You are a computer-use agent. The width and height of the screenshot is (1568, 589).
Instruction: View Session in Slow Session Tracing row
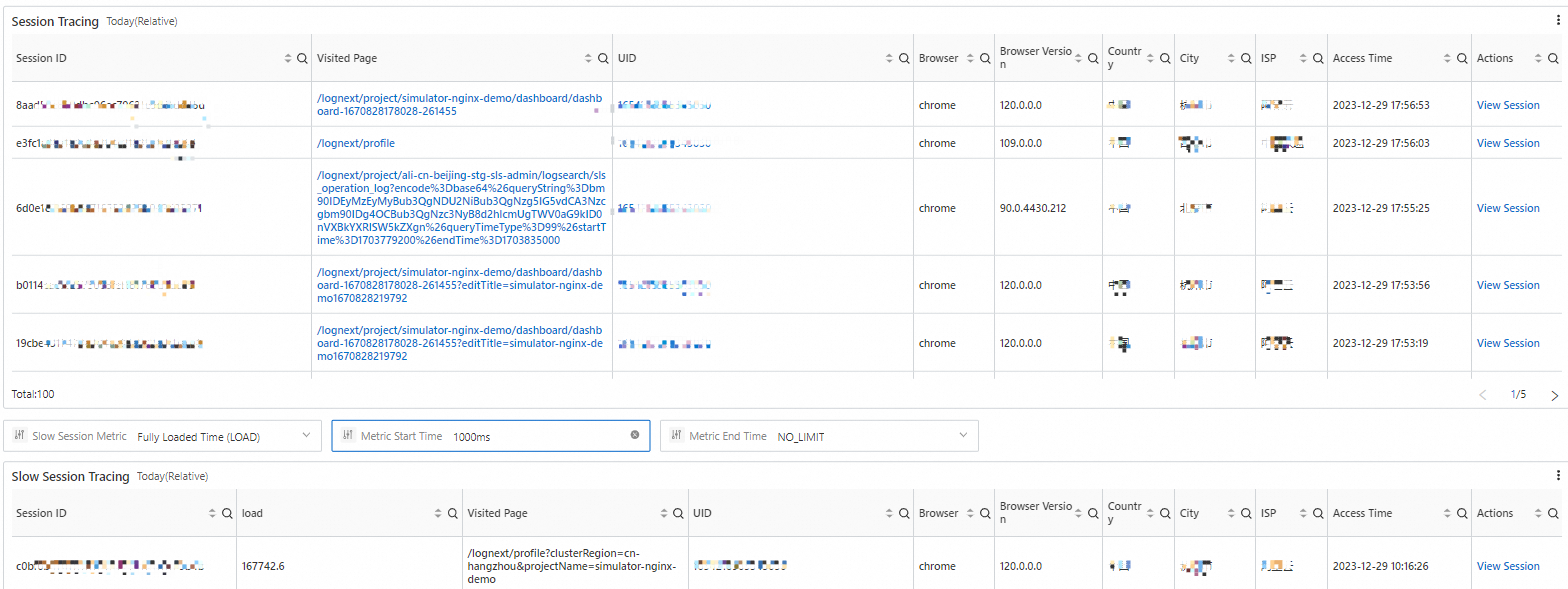1508,566
